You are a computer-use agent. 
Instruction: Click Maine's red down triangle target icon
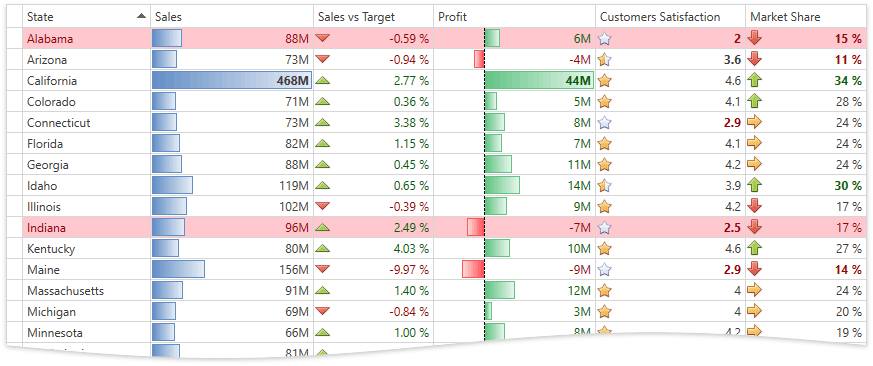[323, 269]
